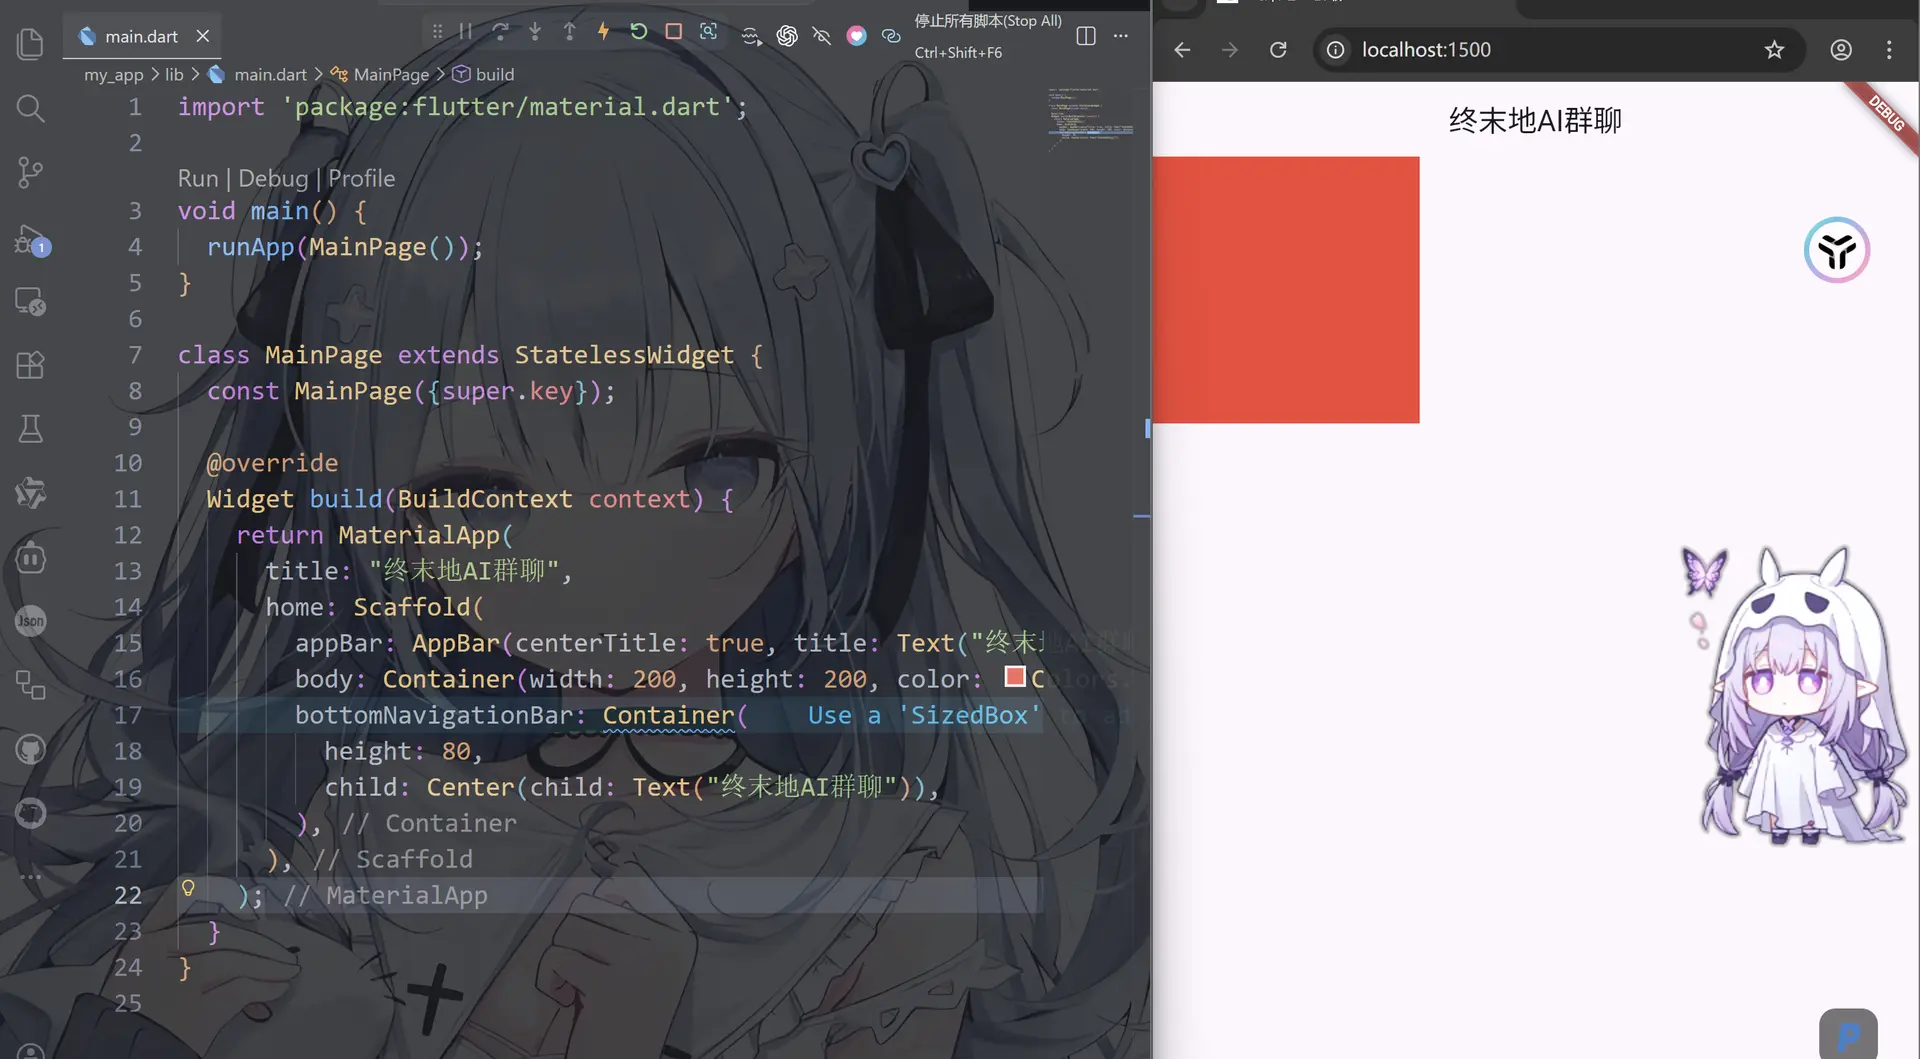Open the Search view in the activity bar
Image resolution: width=1920 pixels, height=1059 pixels.
[x=30, y=108]
